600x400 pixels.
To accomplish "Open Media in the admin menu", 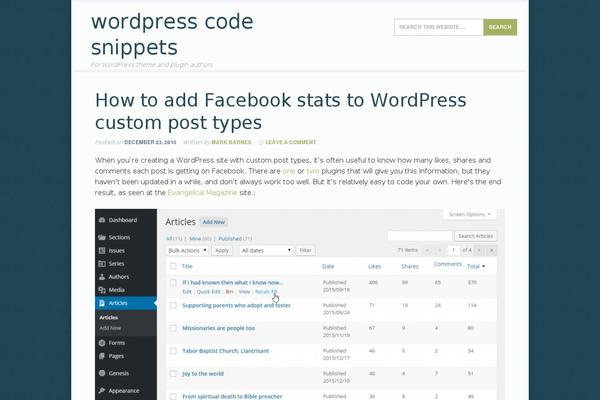I will [116, 290].
